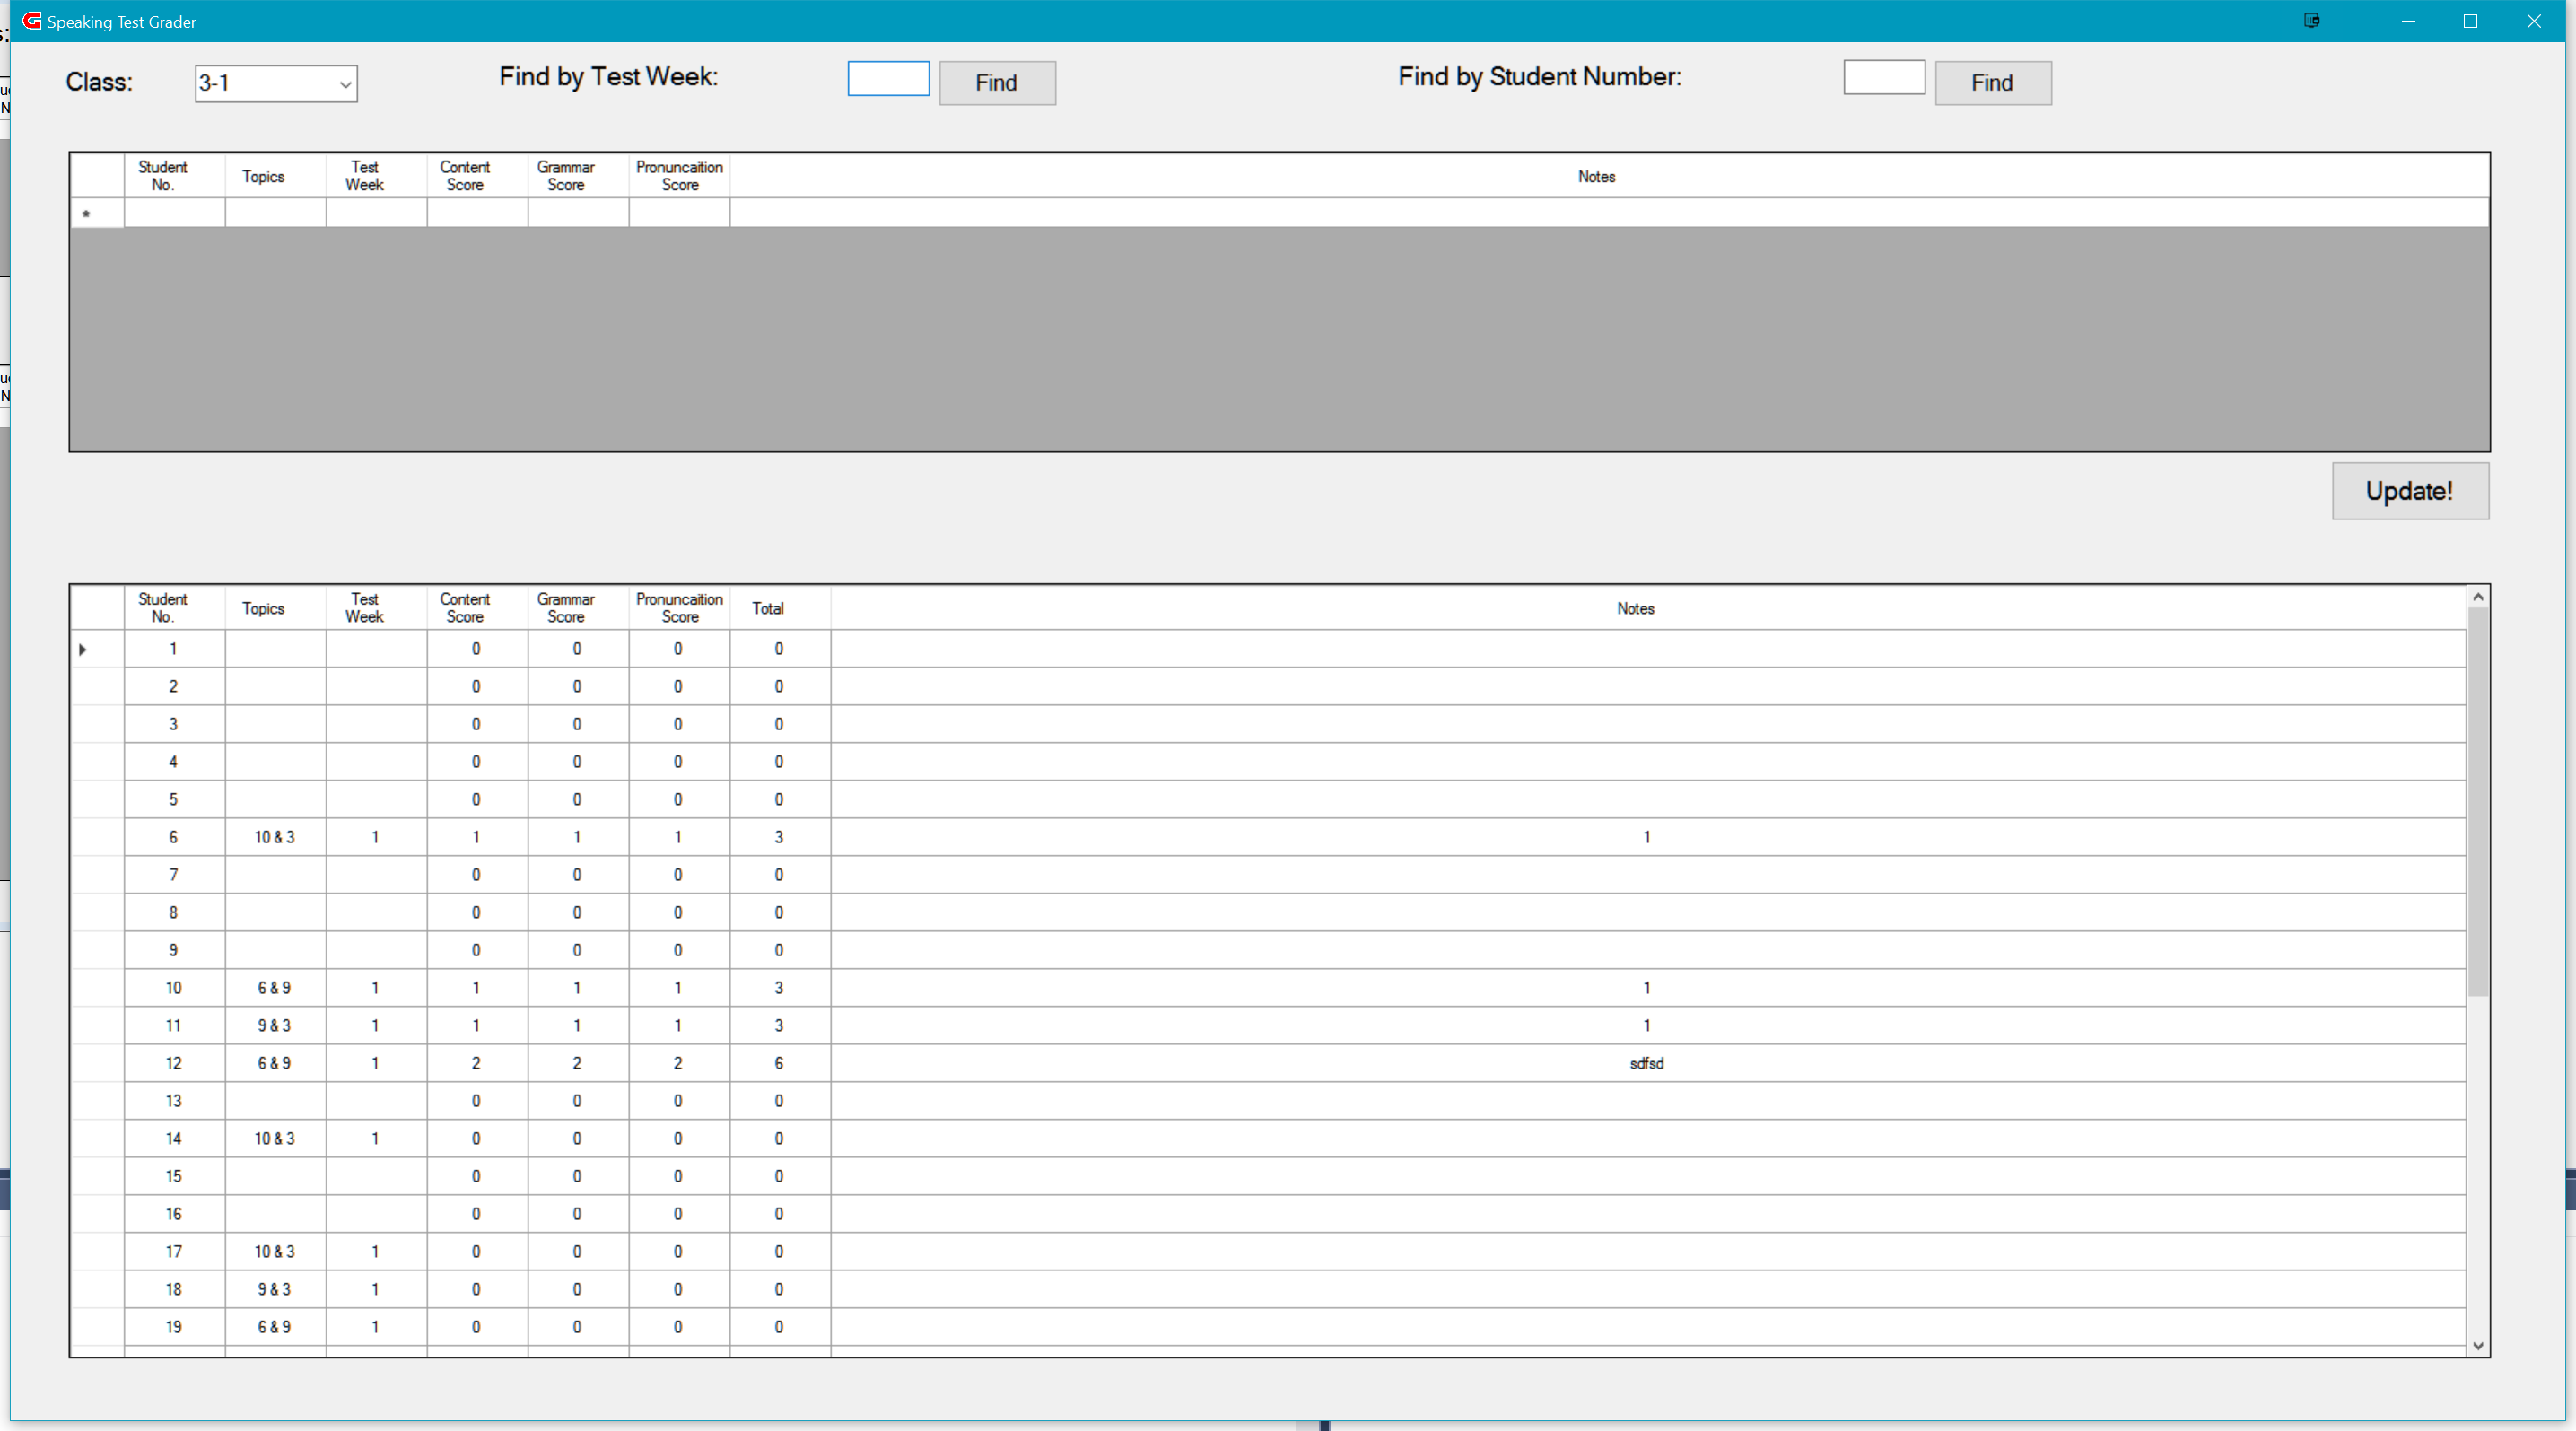Click the Find by Test Week input
This screenshot has height=1431, width=2576.
[x=888, y=79]
